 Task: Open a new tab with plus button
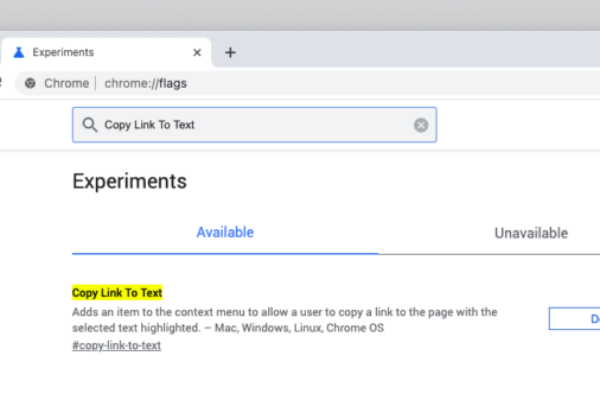[230, 52]
